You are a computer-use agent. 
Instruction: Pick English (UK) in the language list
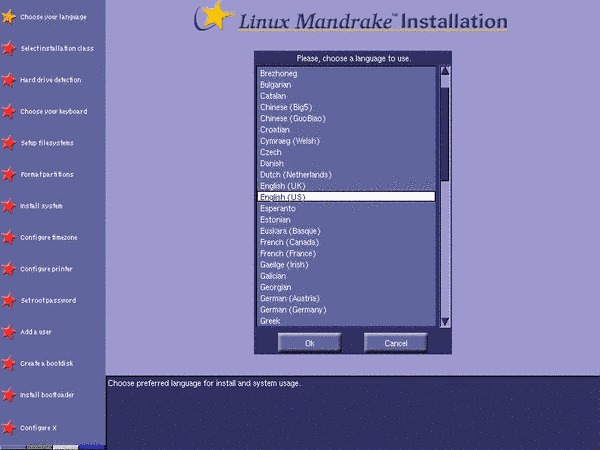click(x=282, y=186)
